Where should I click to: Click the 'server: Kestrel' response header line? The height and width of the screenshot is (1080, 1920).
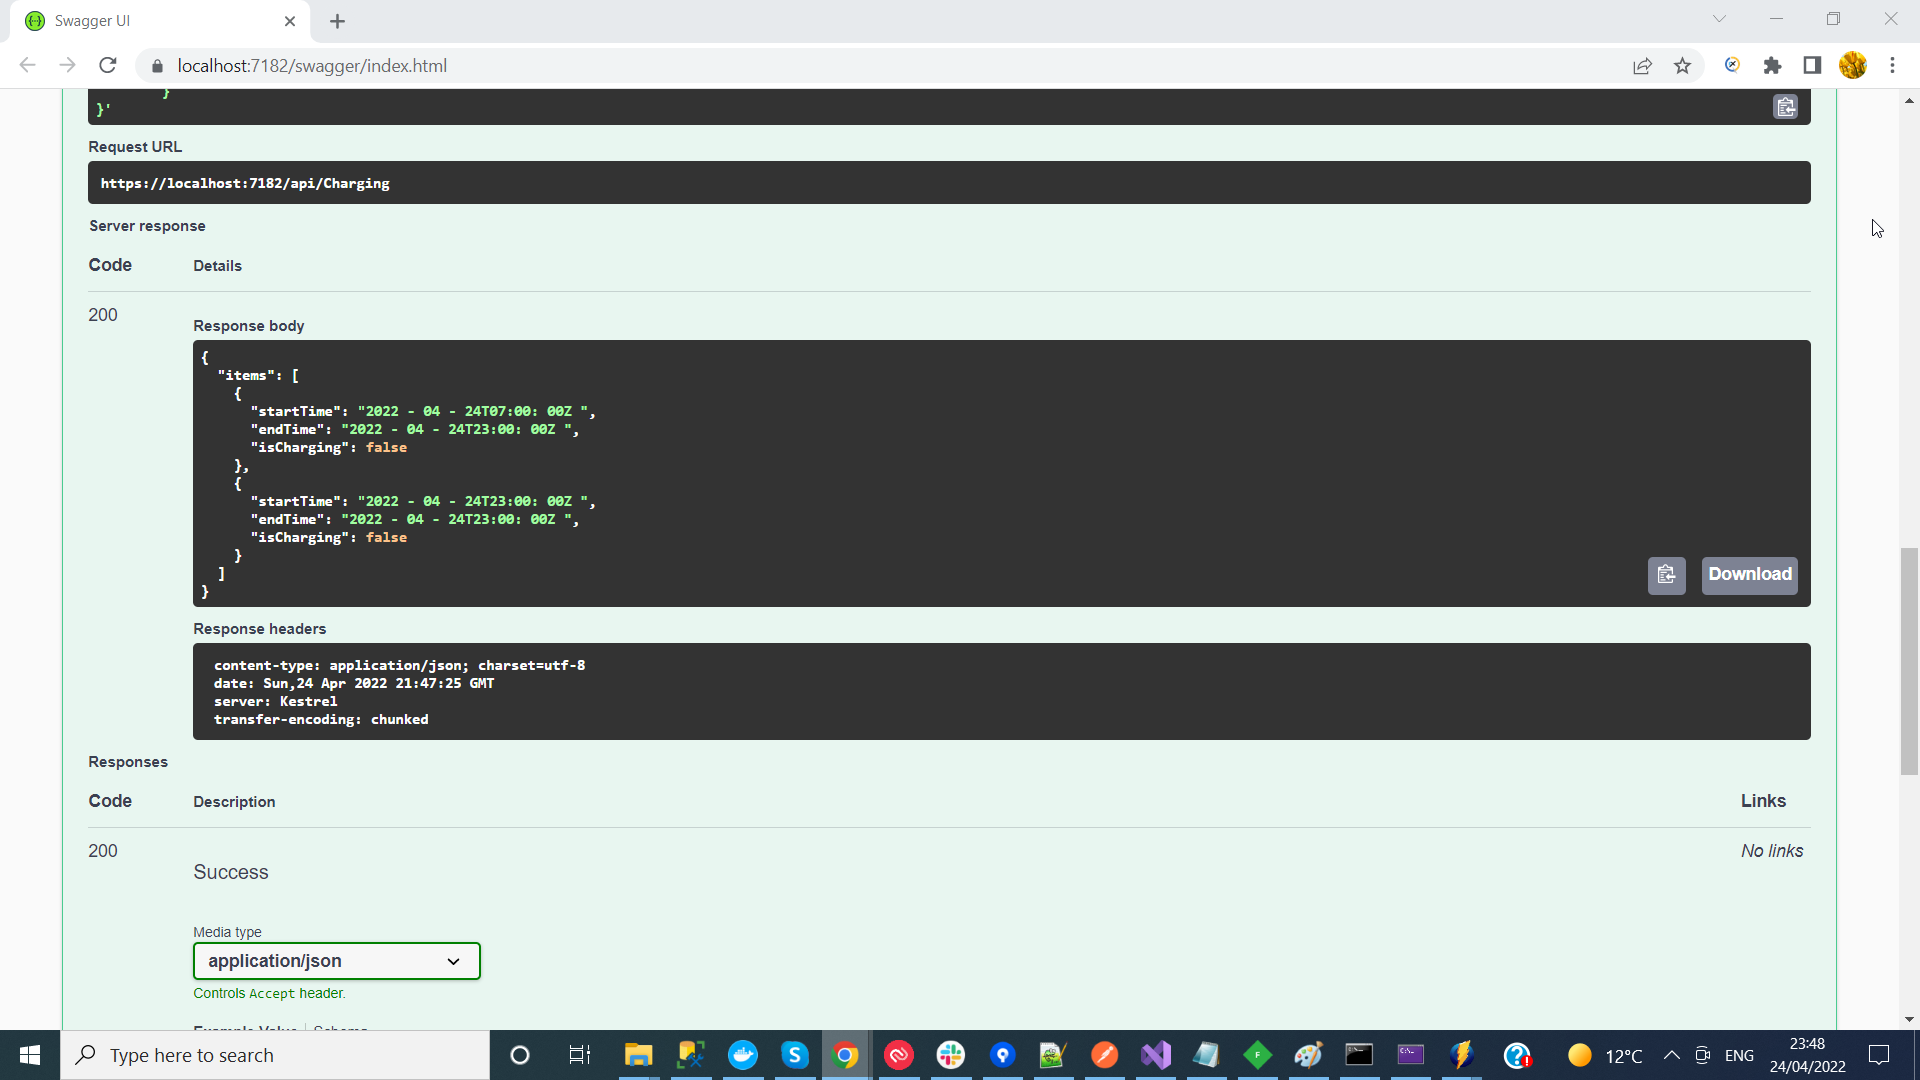pyautogui.click(x=275, y=701)
